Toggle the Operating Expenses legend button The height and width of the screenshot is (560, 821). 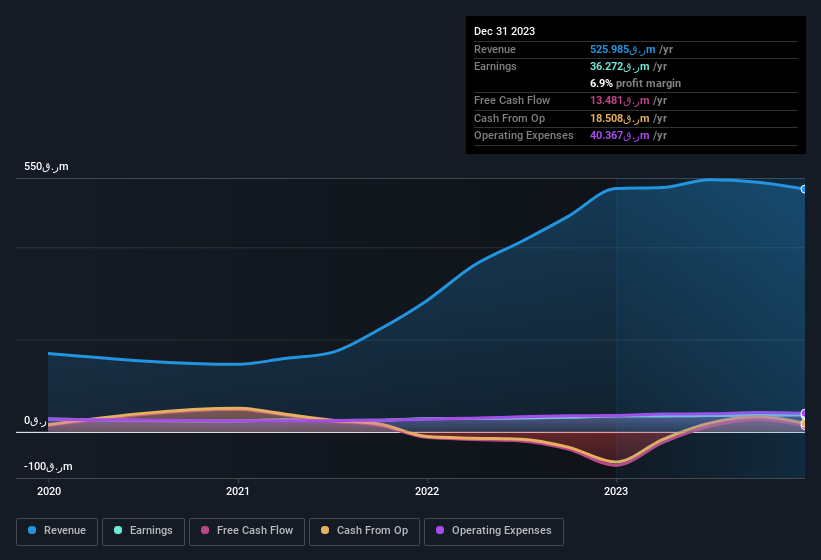[494, 532]
